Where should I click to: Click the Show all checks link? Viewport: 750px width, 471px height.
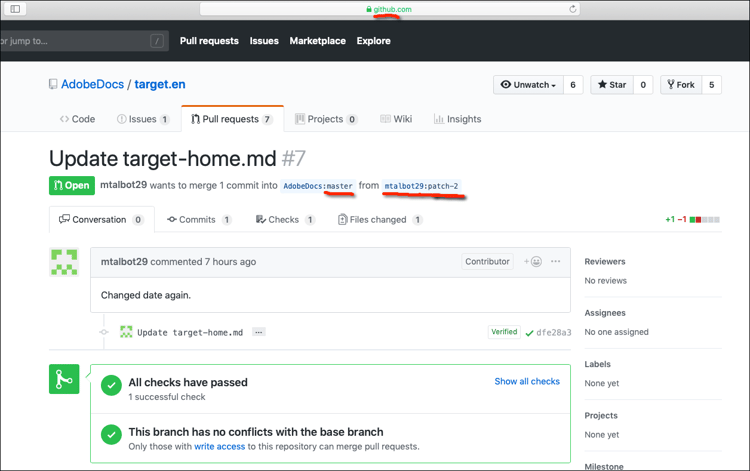[x=527, y=381]
